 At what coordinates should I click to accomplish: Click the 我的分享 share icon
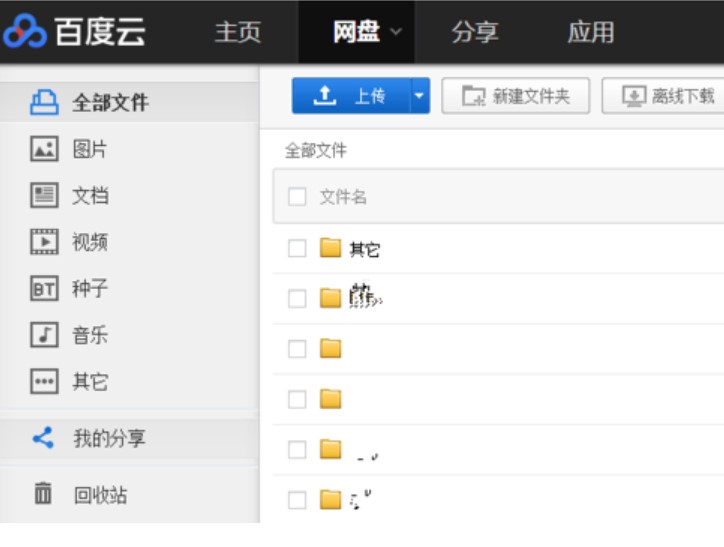(43, 438)
